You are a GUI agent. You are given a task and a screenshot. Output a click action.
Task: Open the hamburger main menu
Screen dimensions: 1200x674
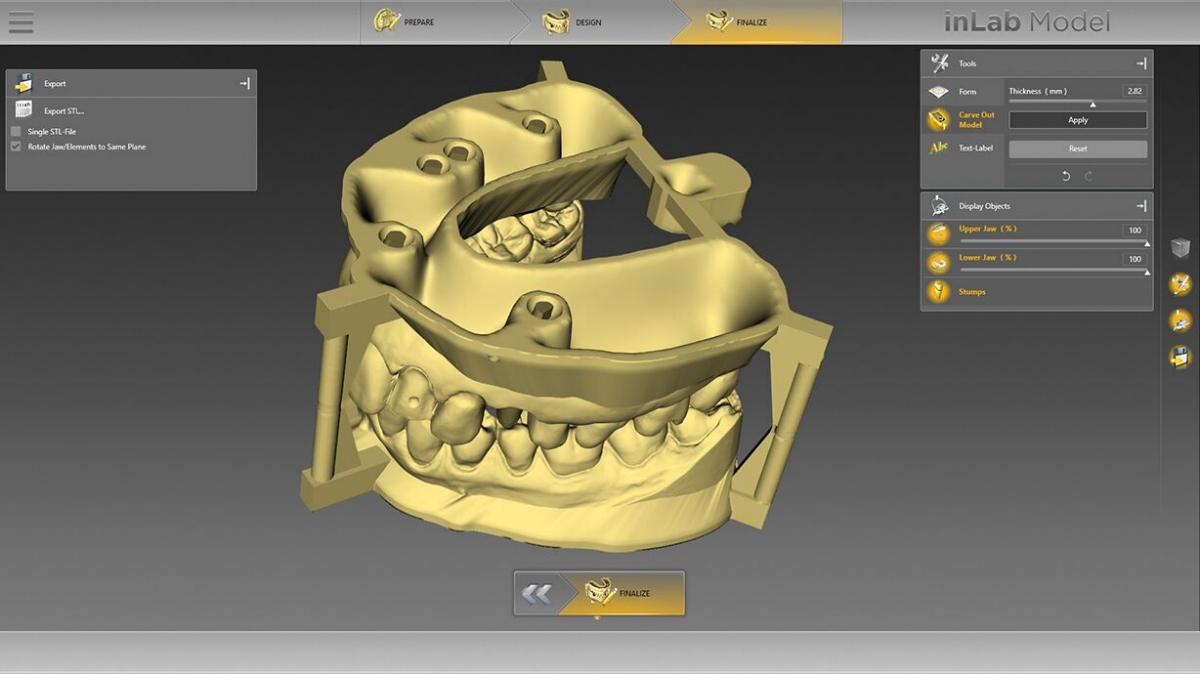[20, 22]
